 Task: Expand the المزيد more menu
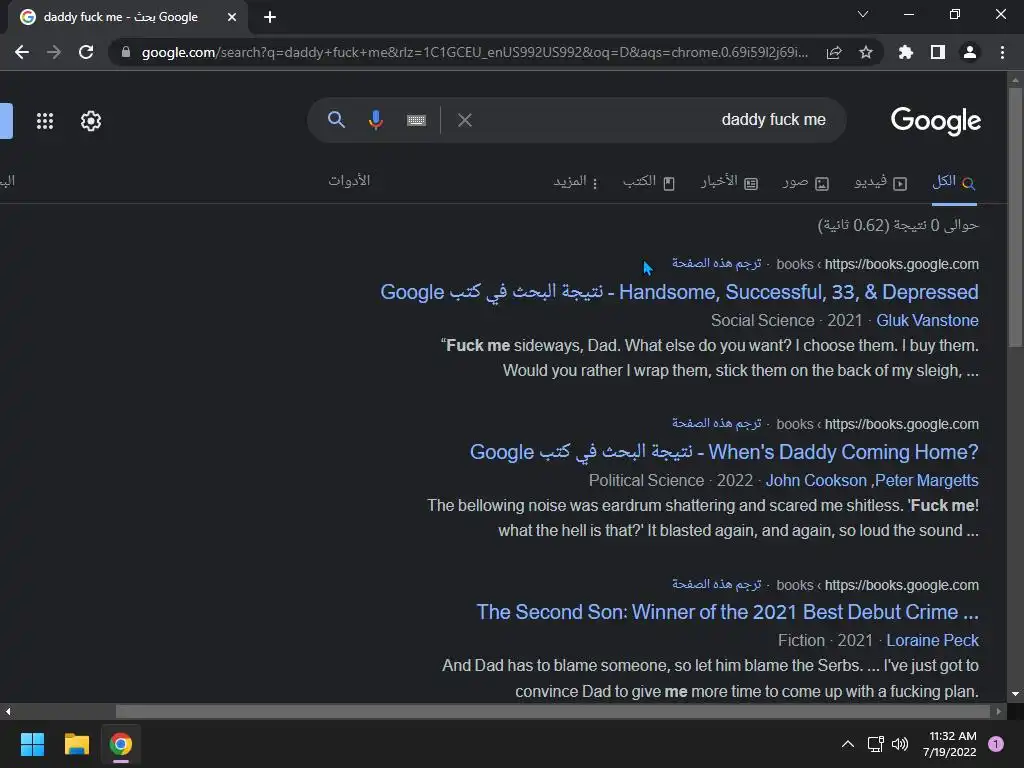tap(575, 182)
